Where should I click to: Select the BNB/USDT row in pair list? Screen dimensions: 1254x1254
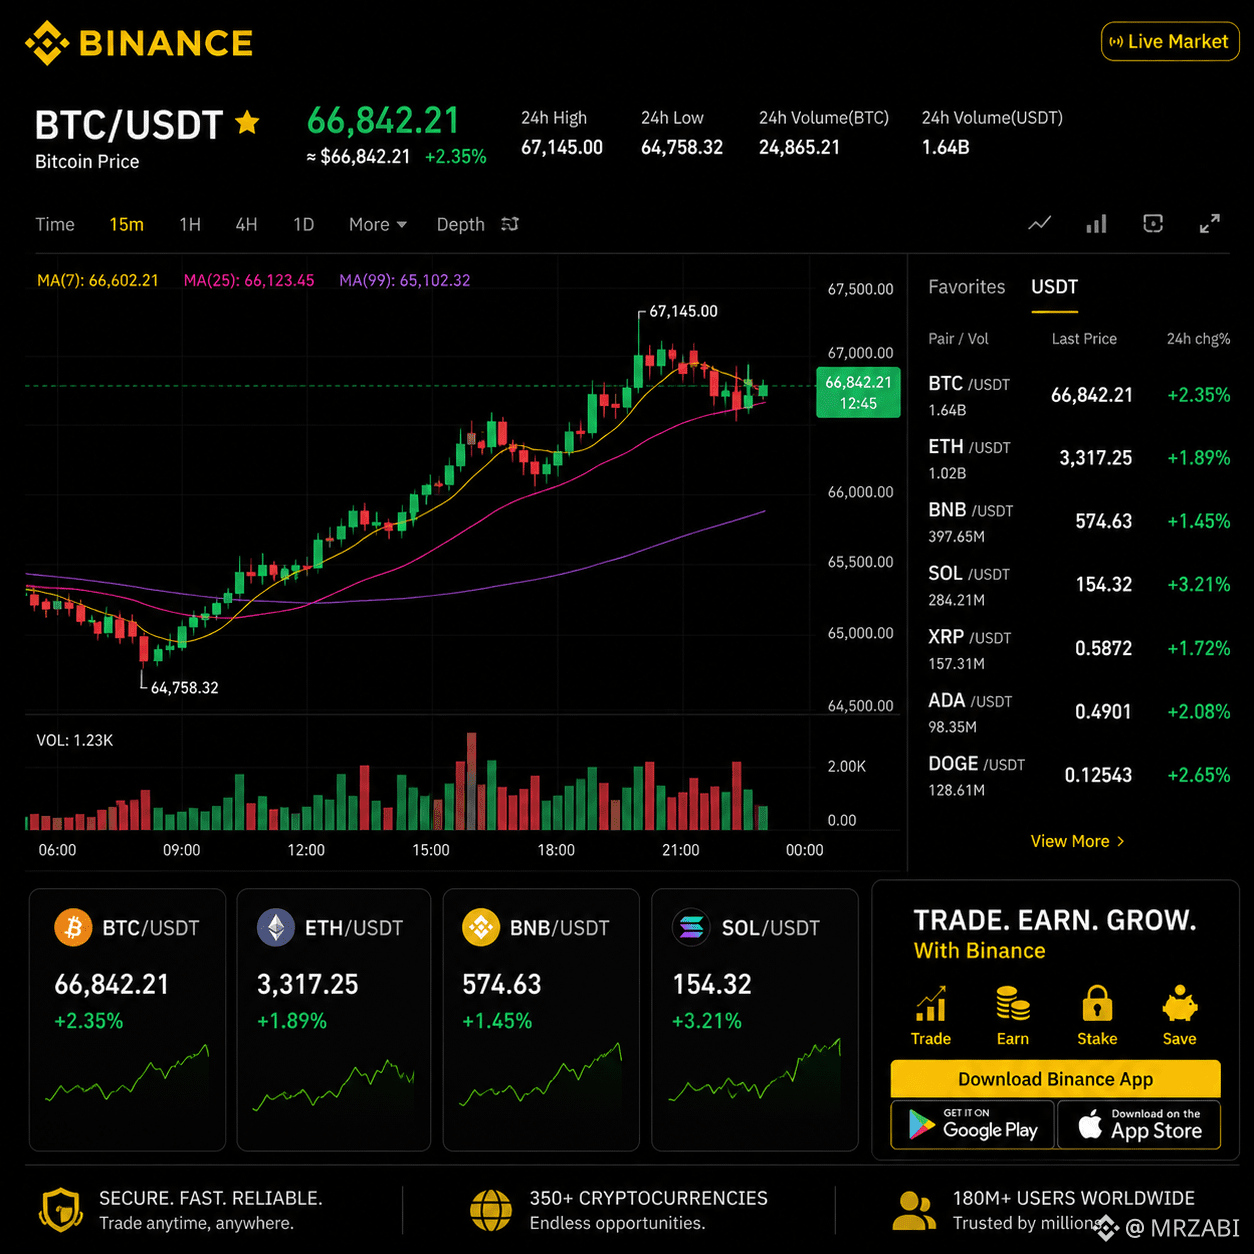click(x=1079, y=521)
